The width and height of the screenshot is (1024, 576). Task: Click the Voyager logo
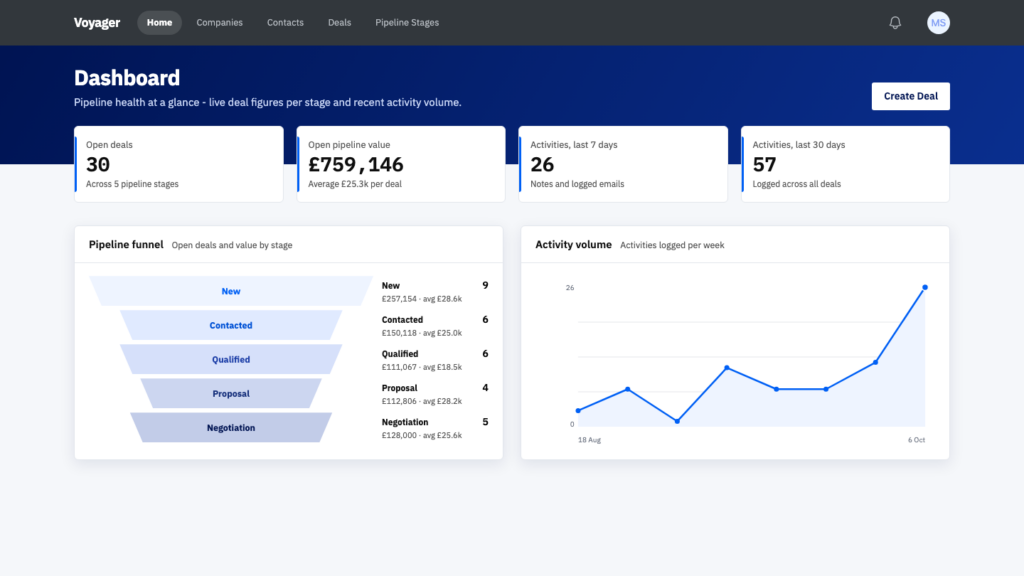97,23
